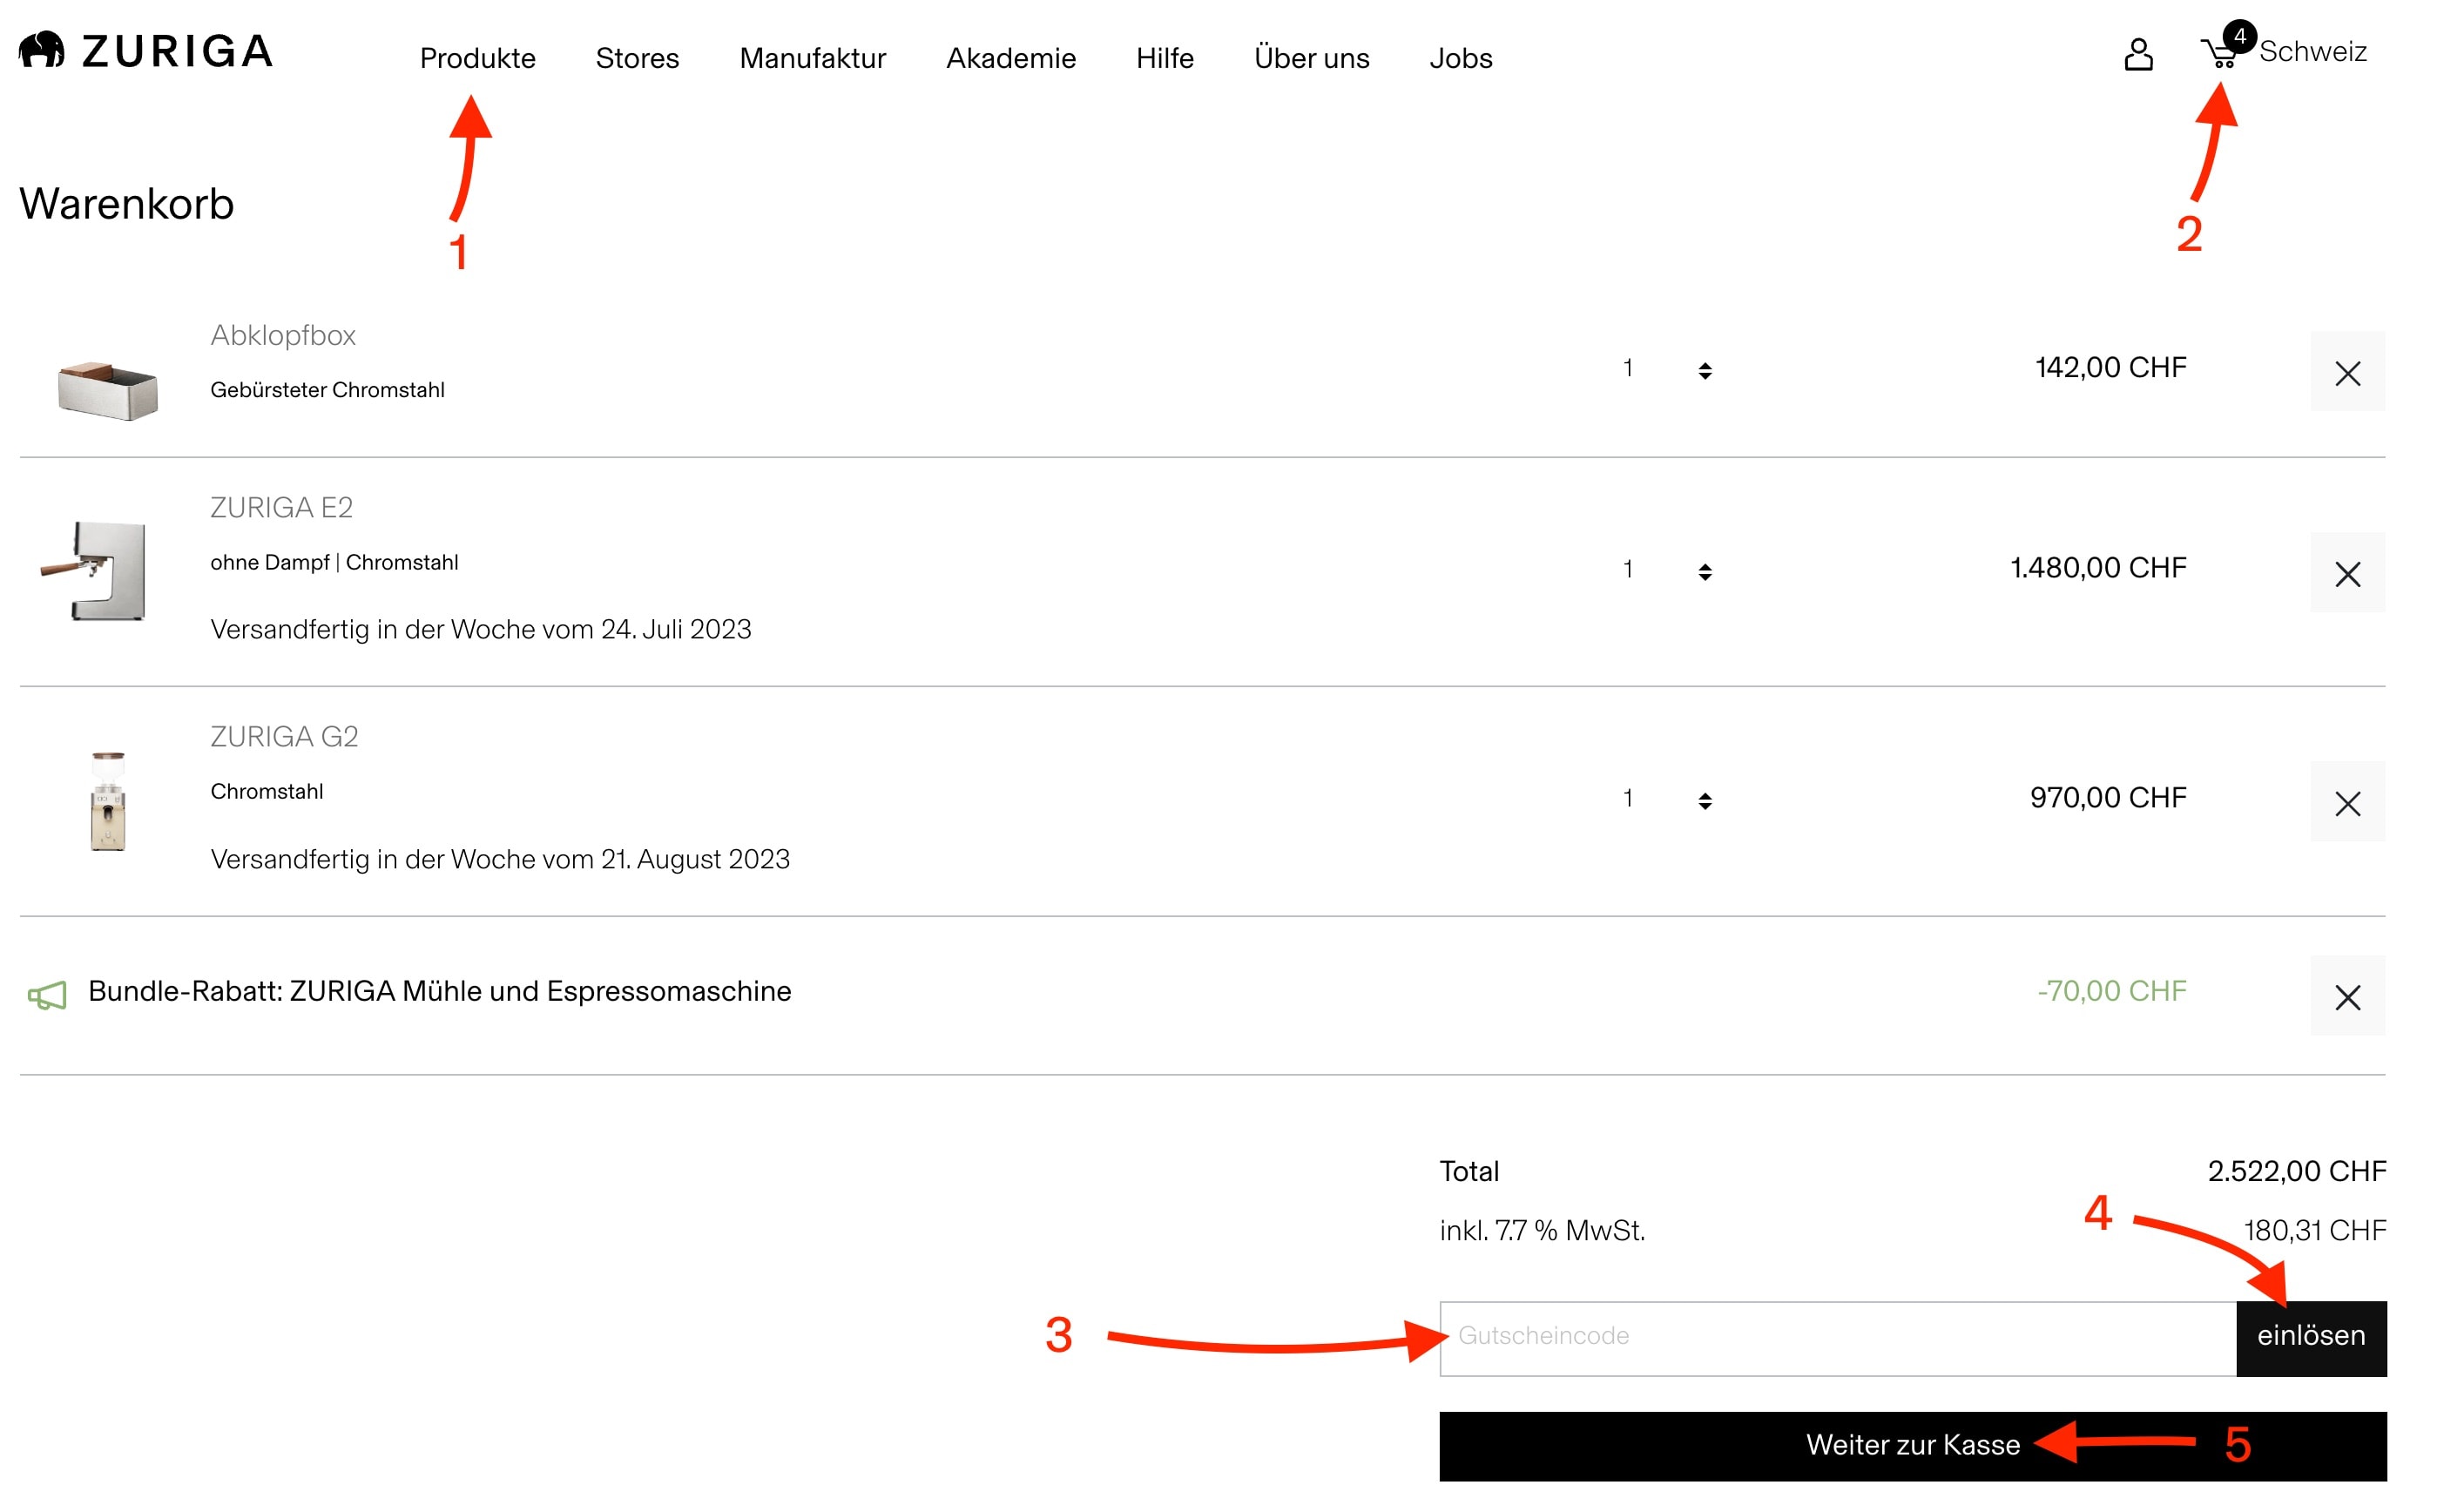2444x1512 pixels.
Task: Select the Schweiz country selector
Action: click(2312, 51)
